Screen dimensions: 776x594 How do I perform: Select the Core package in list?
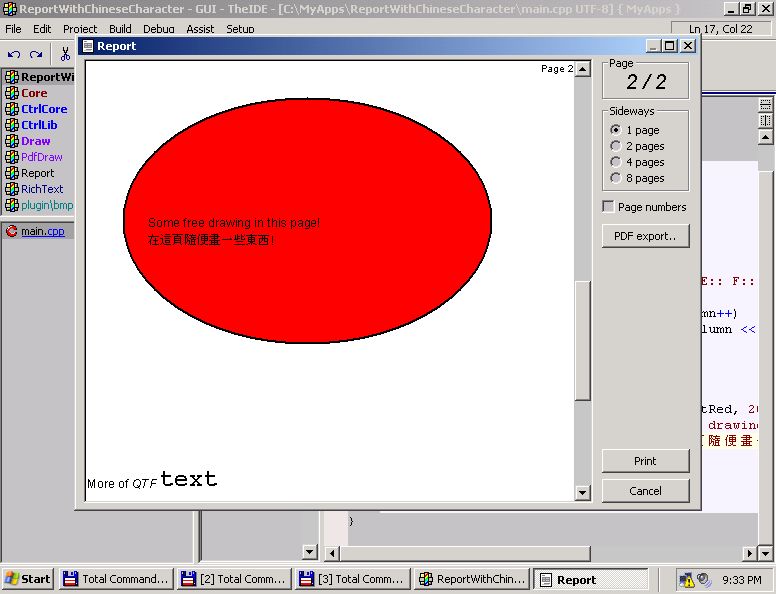click(x=34, y=93)
